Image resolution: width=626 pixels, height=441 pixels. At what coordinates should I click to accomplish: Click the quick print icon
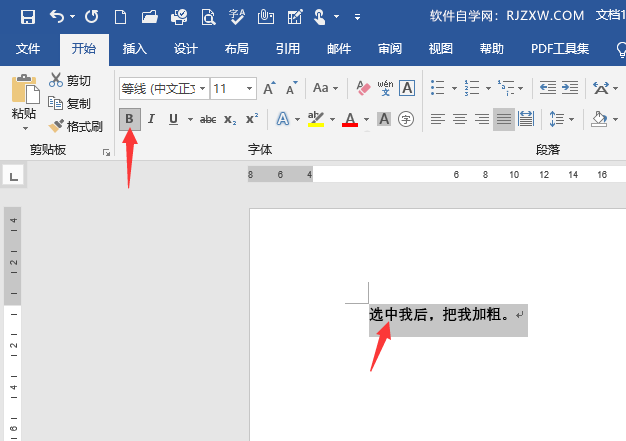click(179, 17)
